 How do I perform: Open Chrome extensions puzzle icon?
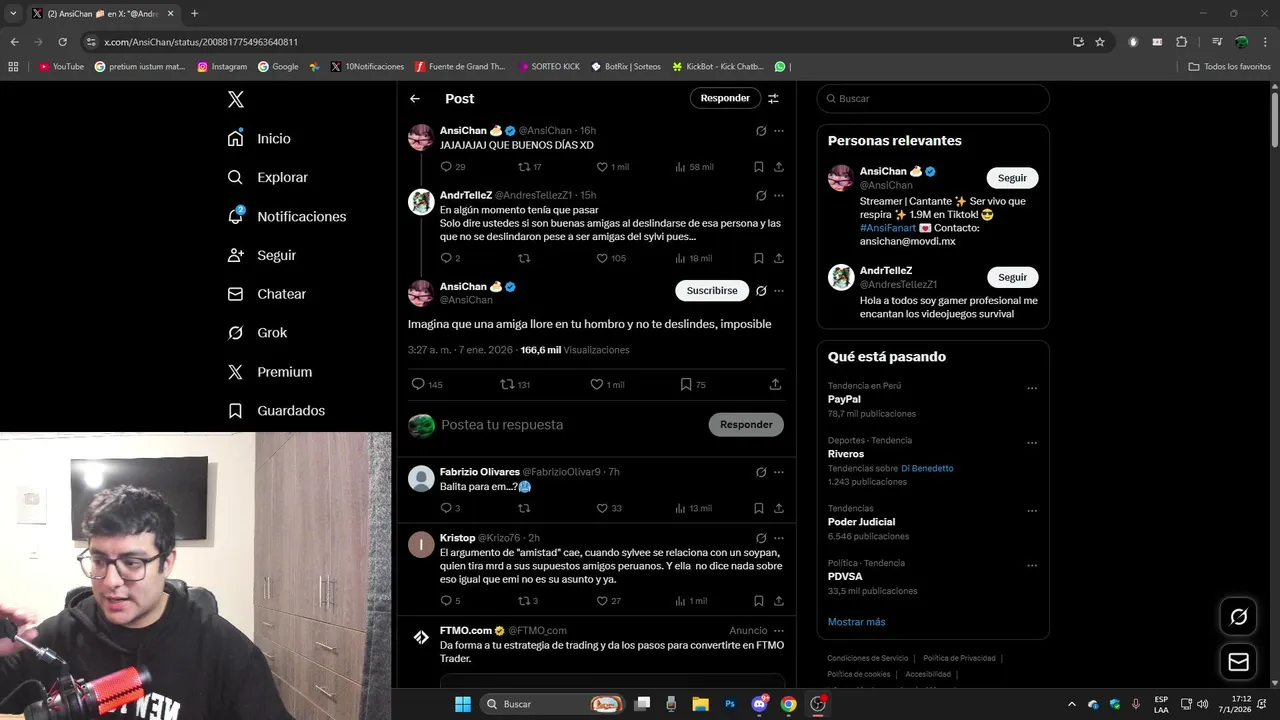(1181, 42)
